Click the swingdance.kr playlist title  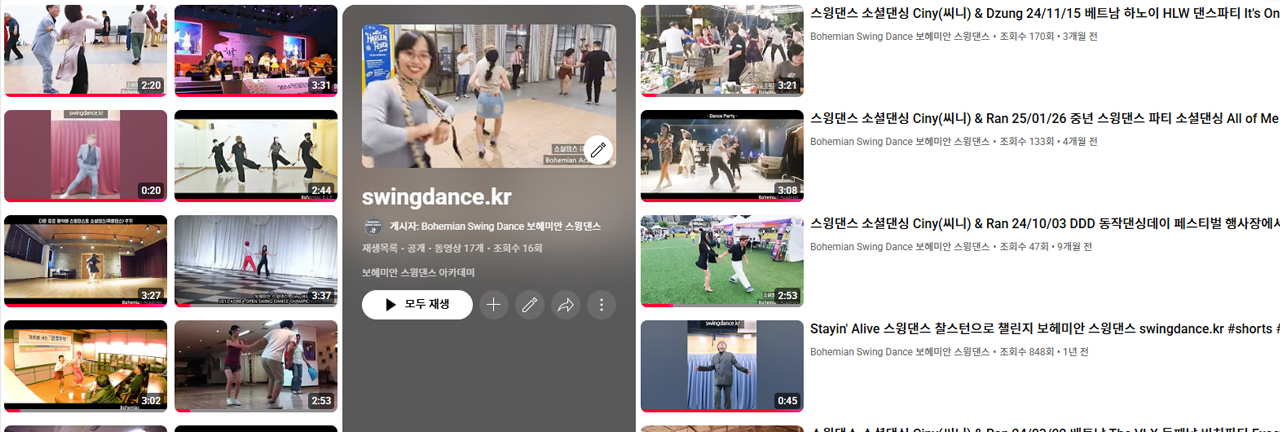coord(436,196)
